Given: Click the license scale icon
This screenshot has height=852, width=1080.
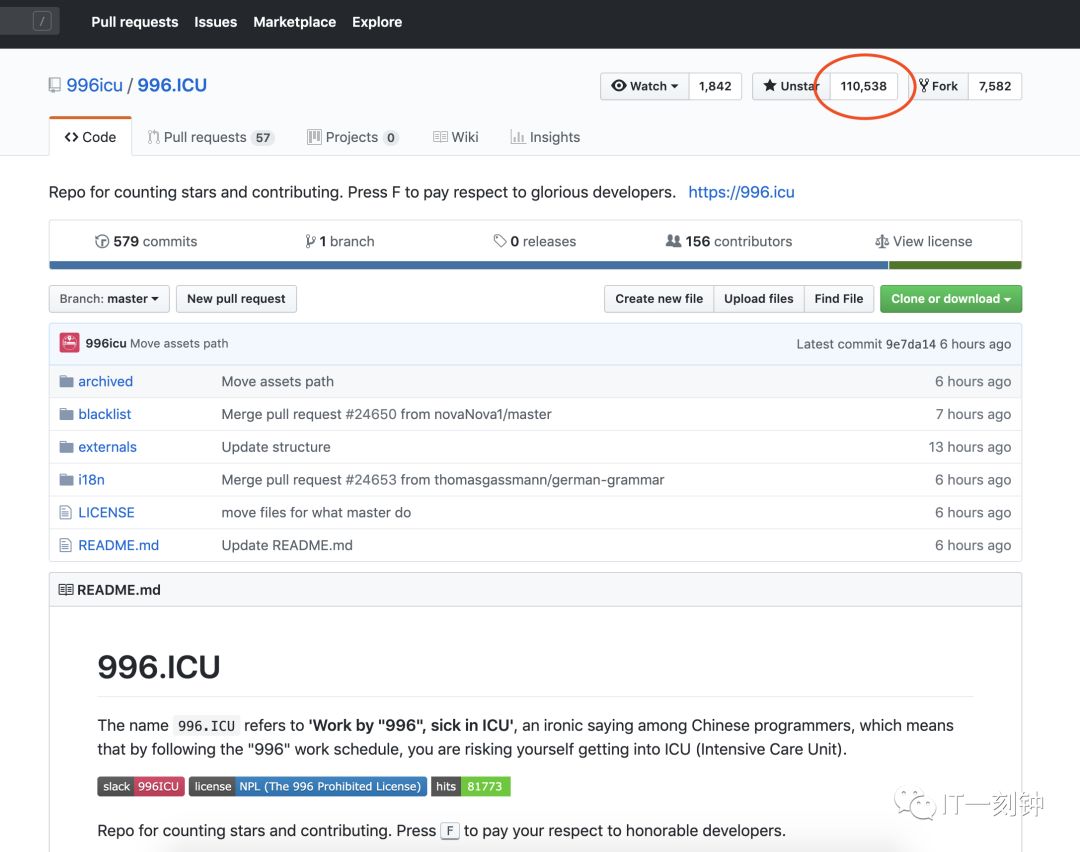Looking at the screenshot, I should pyautogui.click(x=882, y=242).
